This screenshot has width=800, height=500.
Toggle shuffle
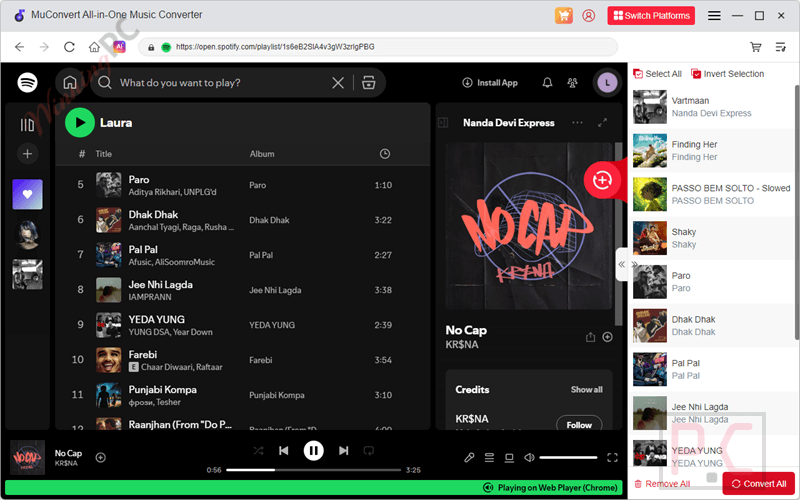[258, 451]
